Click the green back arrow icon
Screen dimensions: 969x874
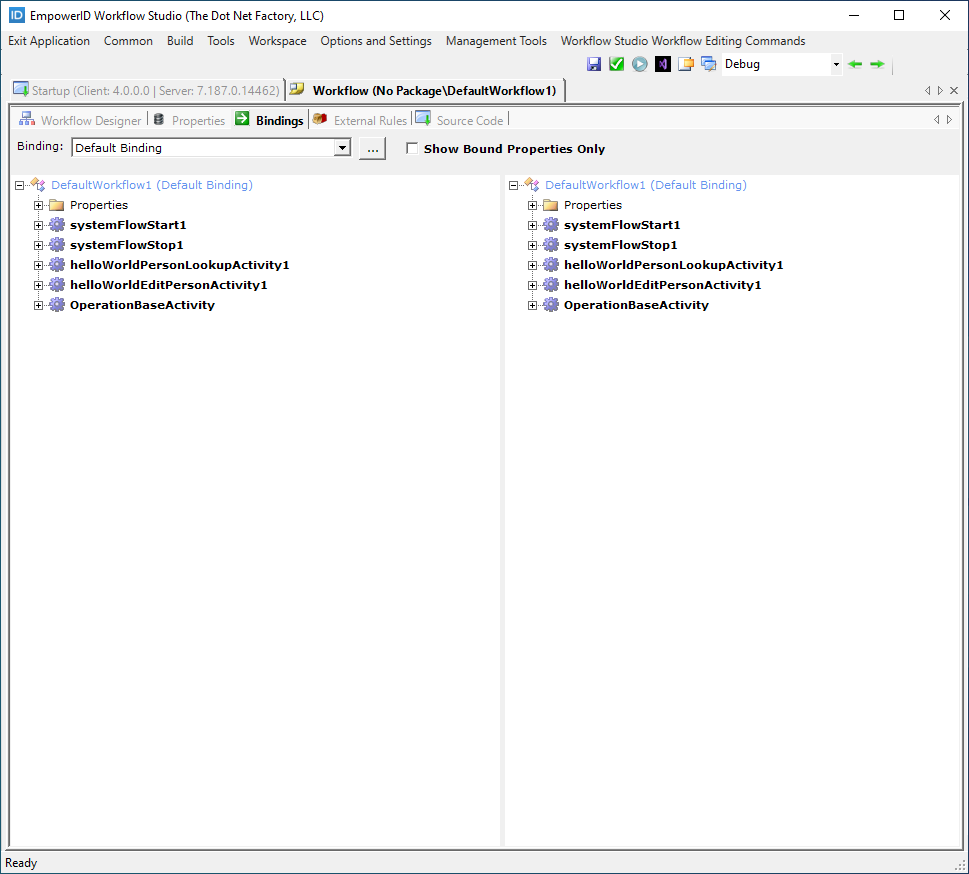point(855,63)
